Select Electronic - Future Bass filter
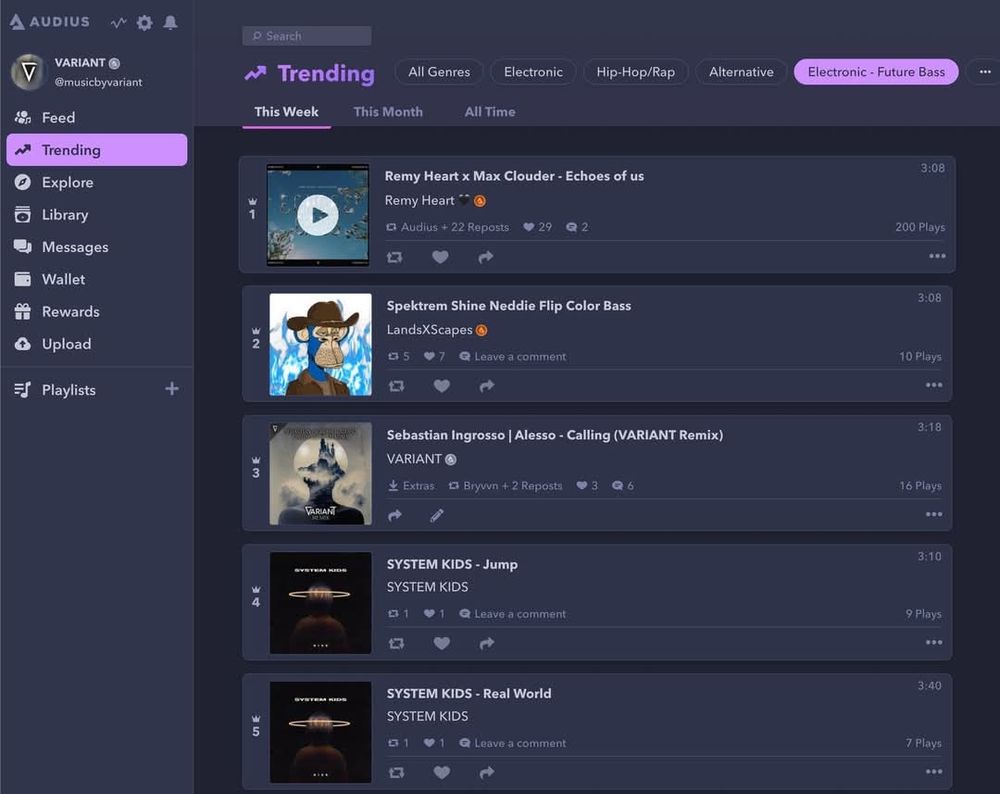 [876, 72]
